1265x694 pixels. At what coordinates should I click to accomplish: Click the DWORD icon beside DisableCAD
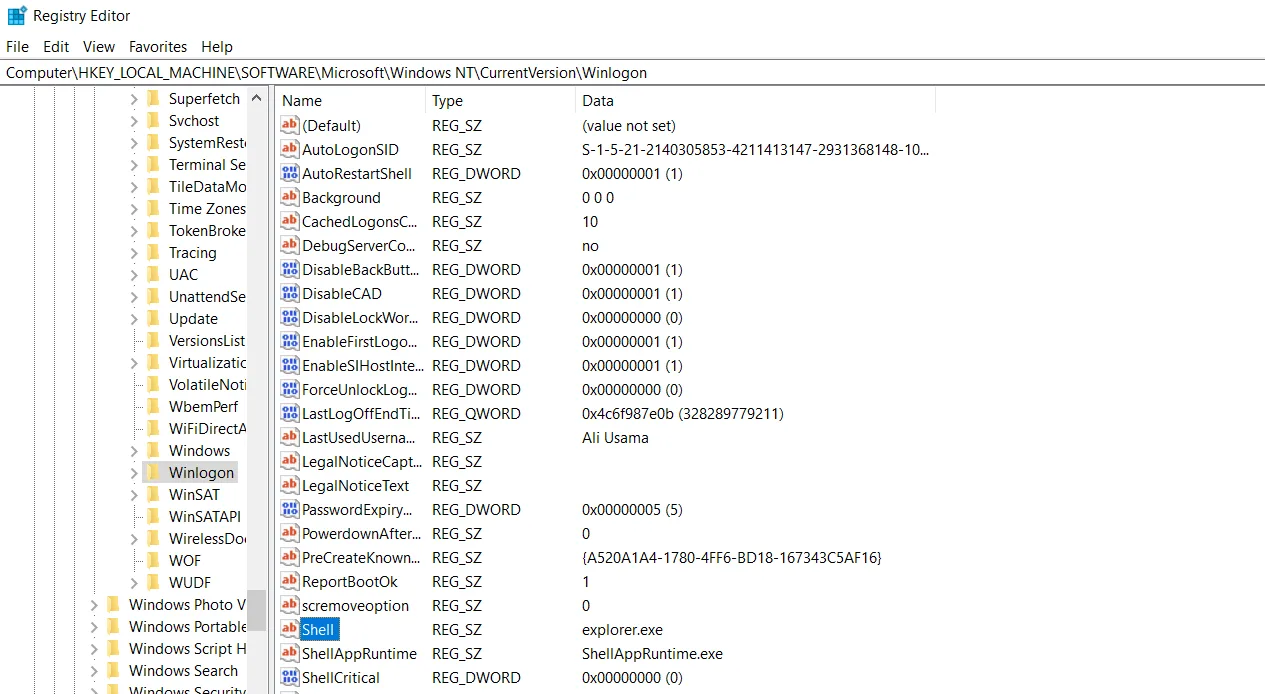point(288,293)
